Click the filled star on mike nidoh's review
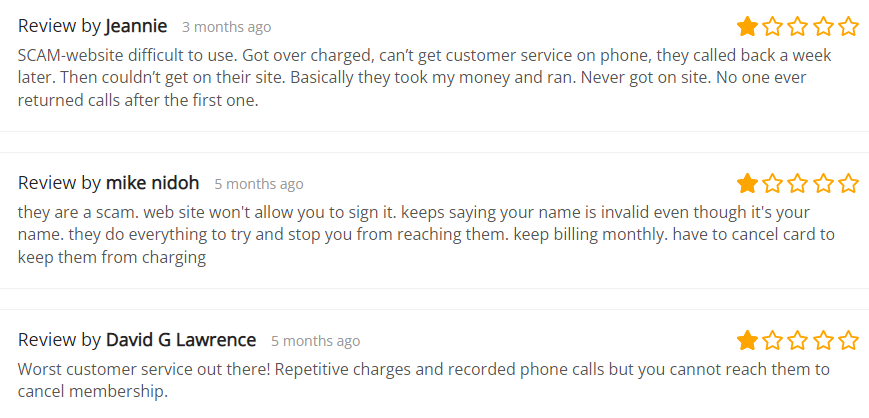The width and height of the screenshot is (869, 418). pos(747,183)
